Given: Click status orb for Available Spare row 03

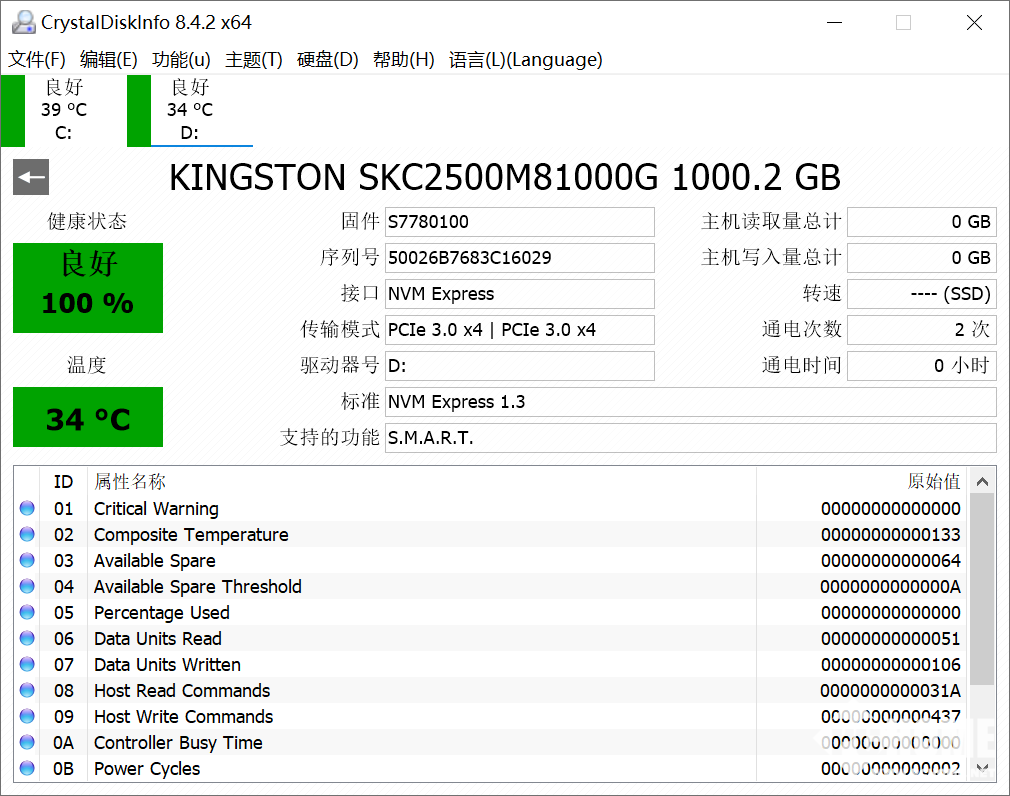Looking at the screenshot, I should (x=27, y=560).
